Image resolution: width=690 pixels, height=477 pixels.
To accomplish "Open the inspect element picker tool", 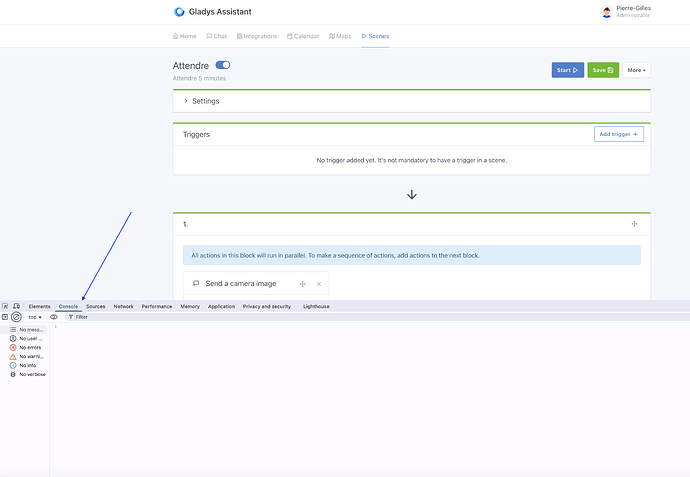I will click(5, 306).
